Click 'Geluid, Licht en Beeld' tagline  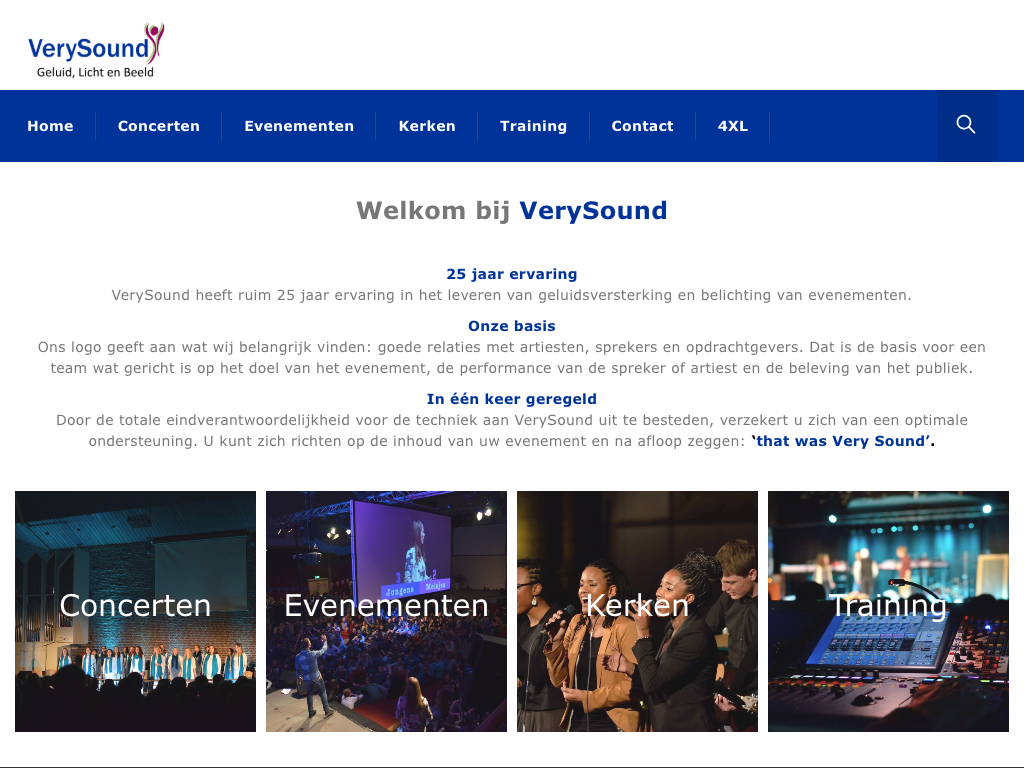pos(95,72)
